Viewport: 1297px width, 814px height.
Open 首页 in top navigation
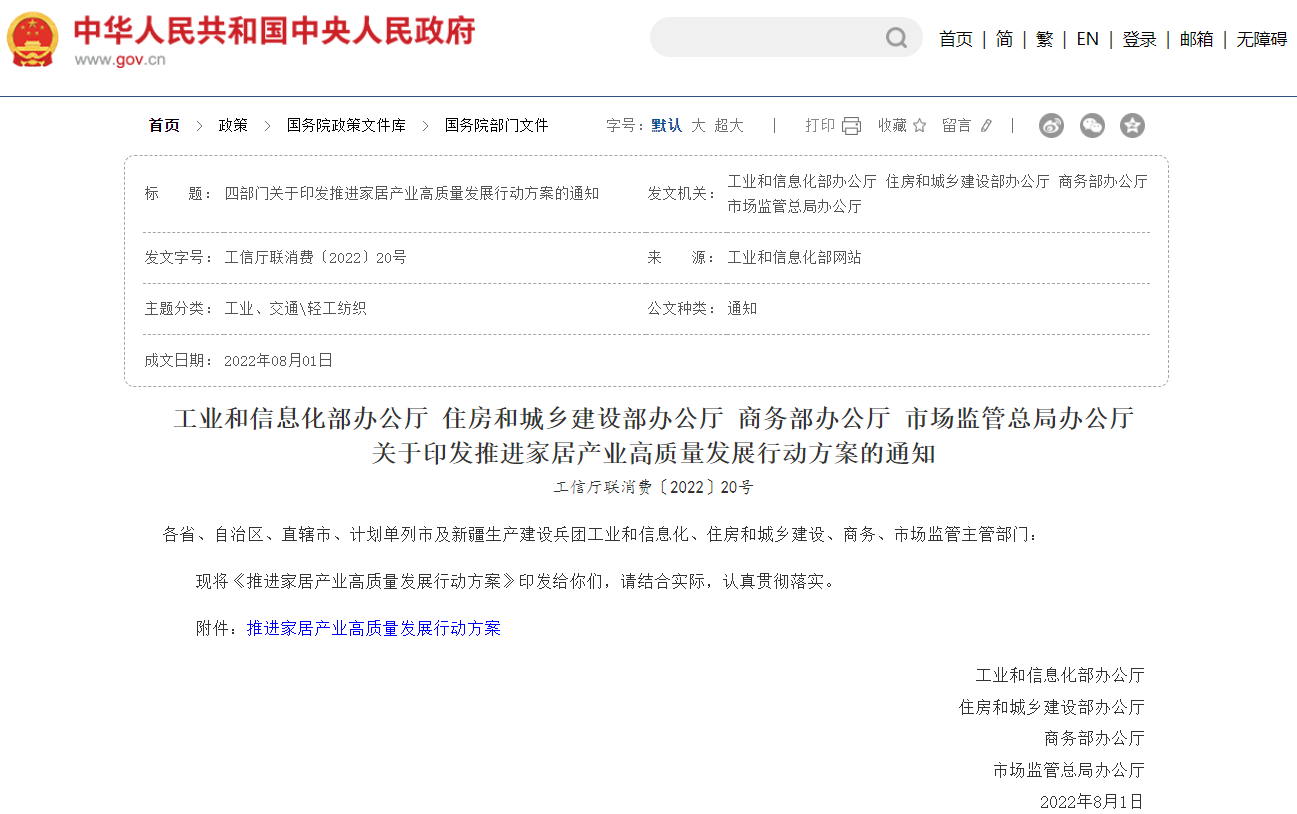pyautogui.click(x=956, y=39)
